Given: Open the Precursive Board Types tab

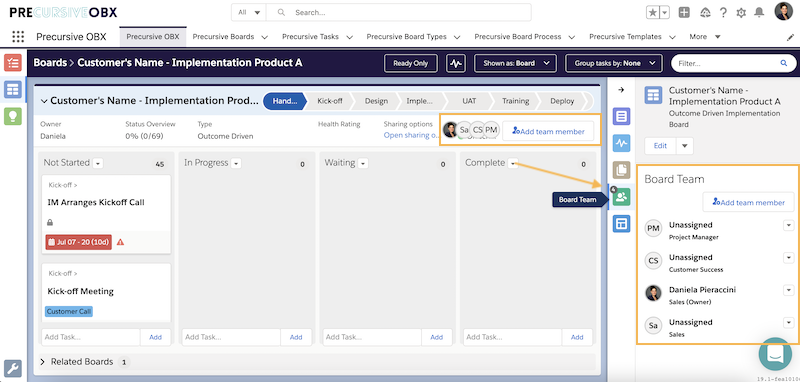Looking at the screenshot, I should click(406, 37).
